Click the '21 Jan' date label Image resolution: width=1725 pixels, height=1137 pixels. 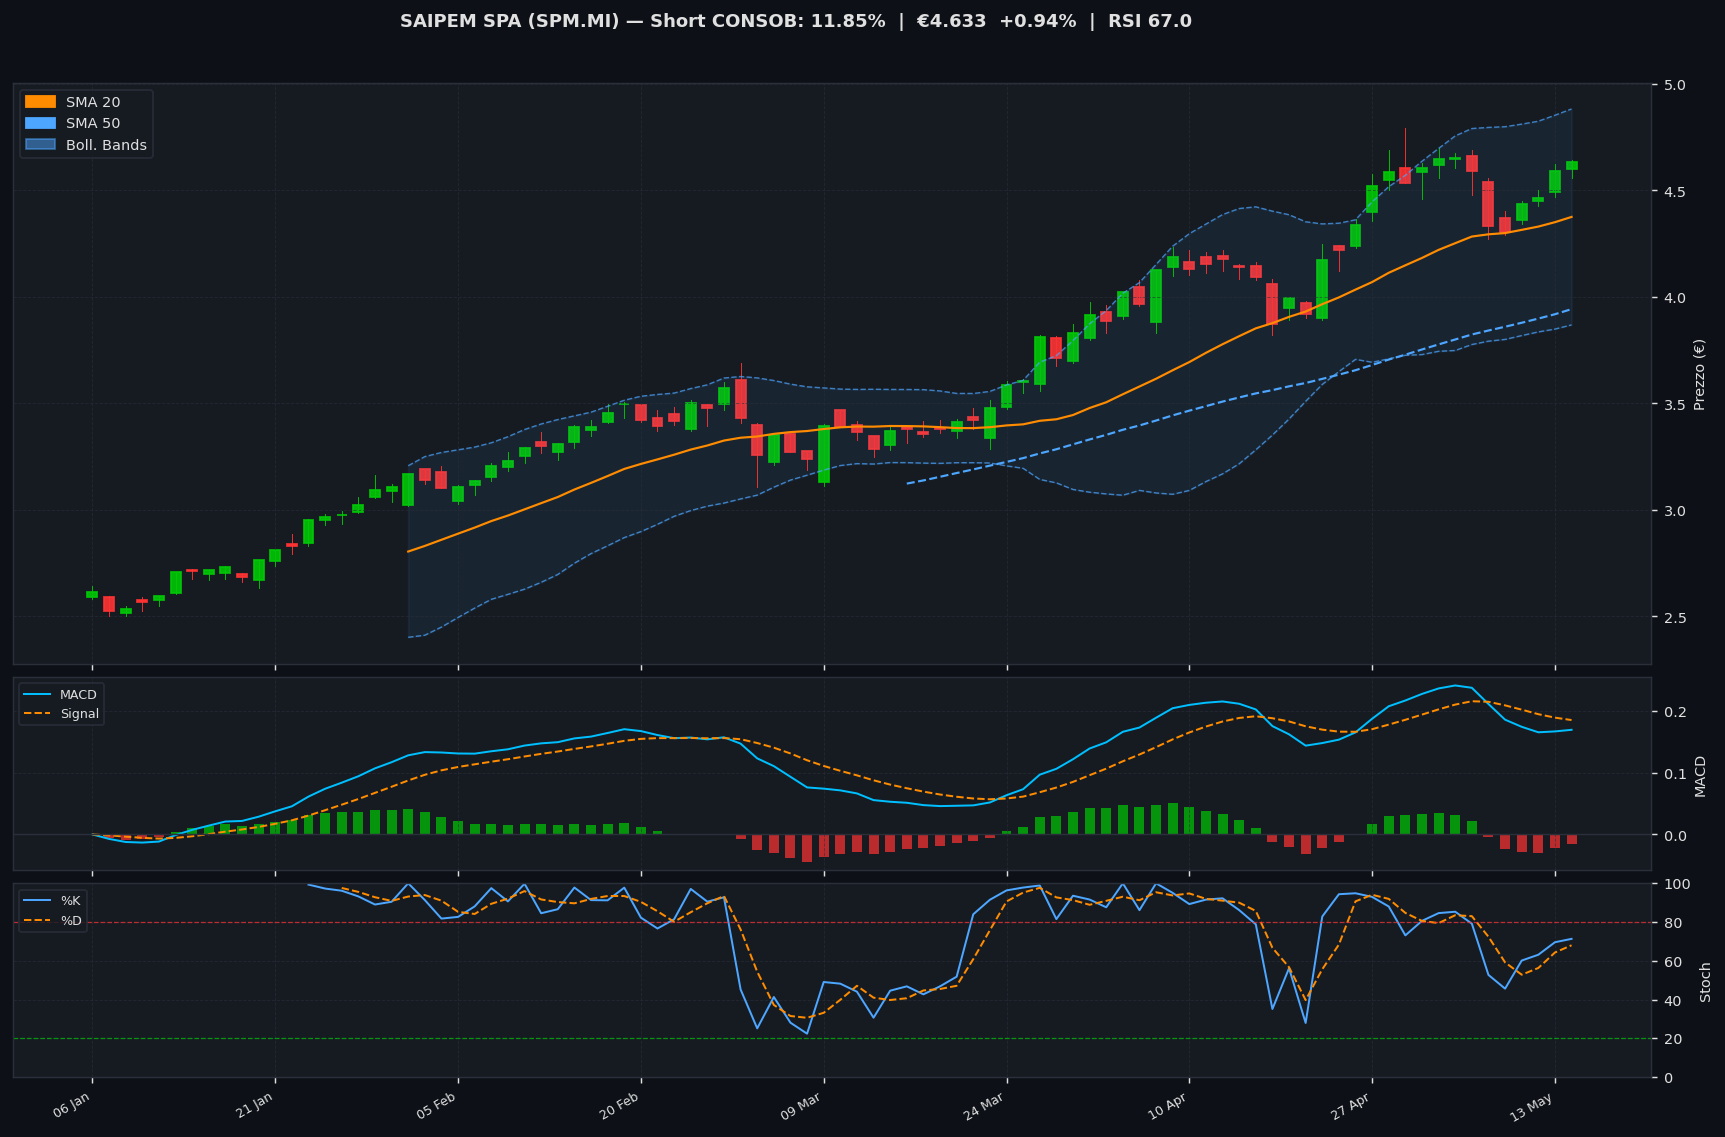255,1105
